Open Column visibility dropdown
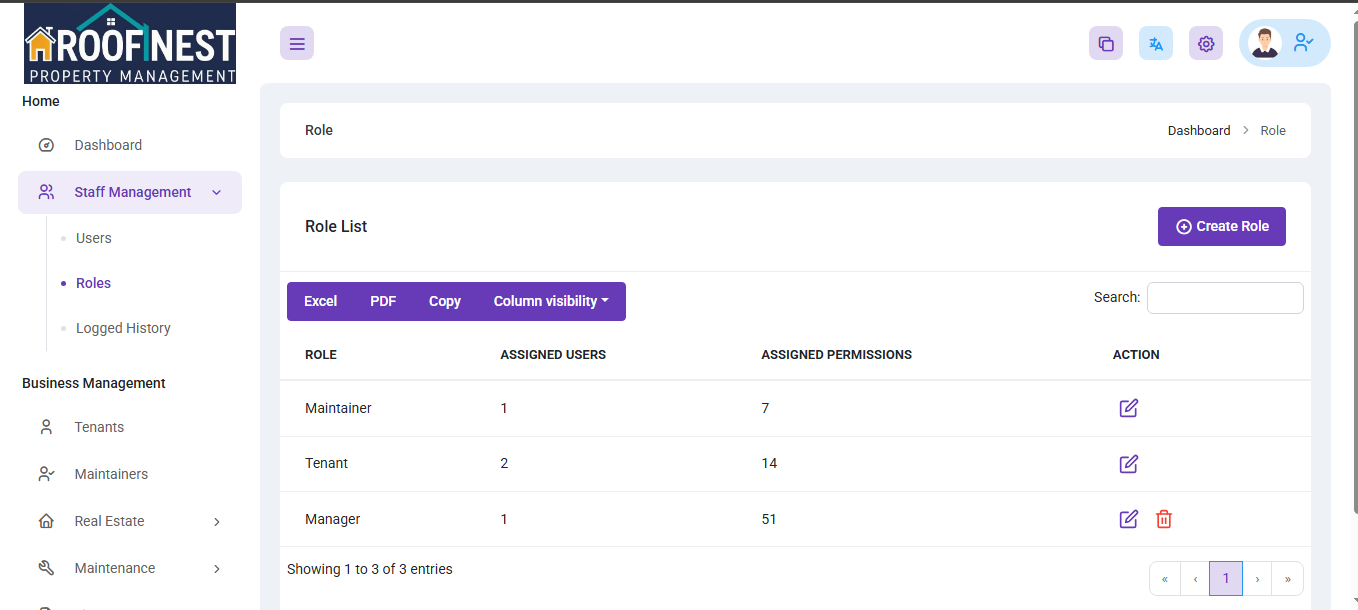 (x=551, y=301)
